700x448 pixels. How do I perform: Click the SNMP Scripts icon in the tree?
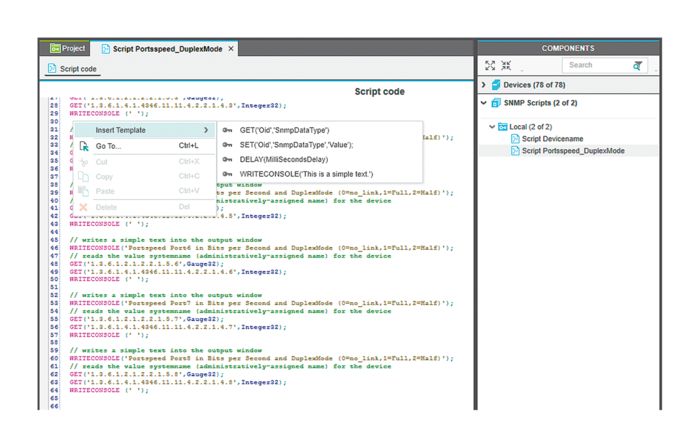click(x=496, y=103)
